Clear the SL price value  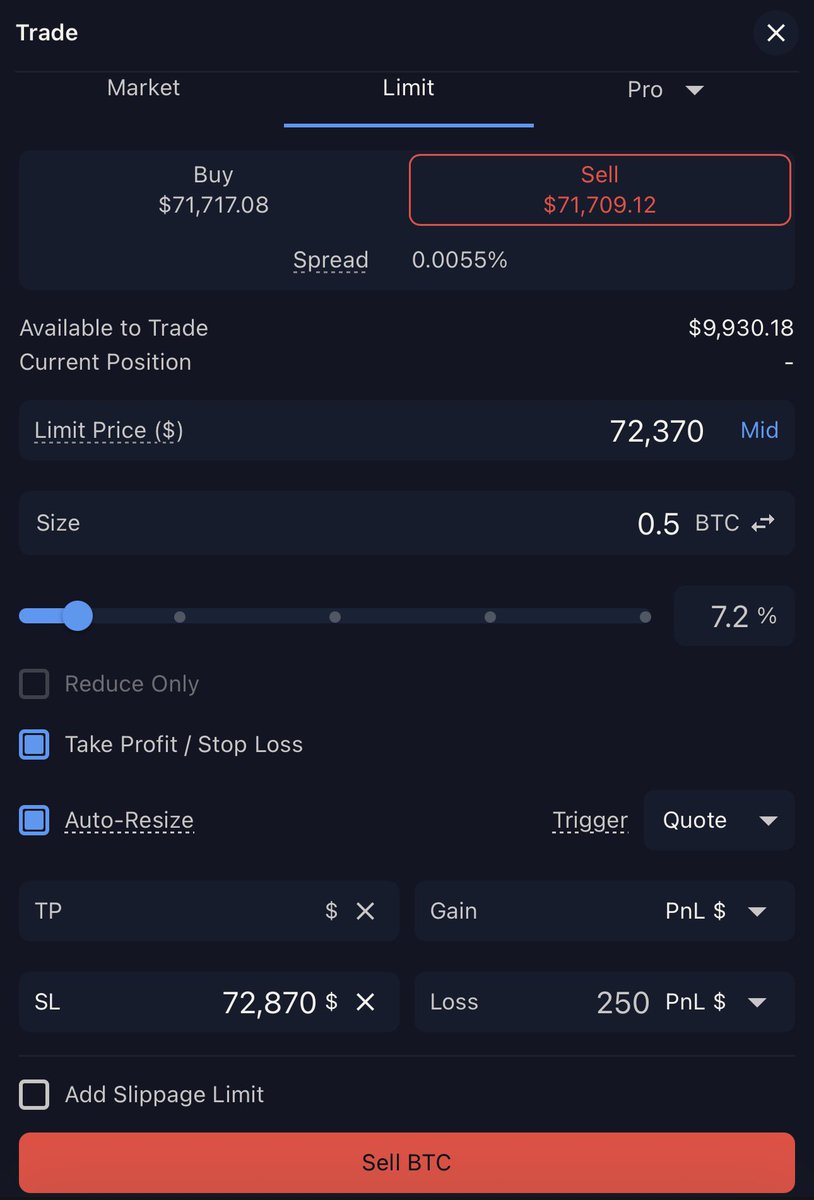pos(365,1002)
